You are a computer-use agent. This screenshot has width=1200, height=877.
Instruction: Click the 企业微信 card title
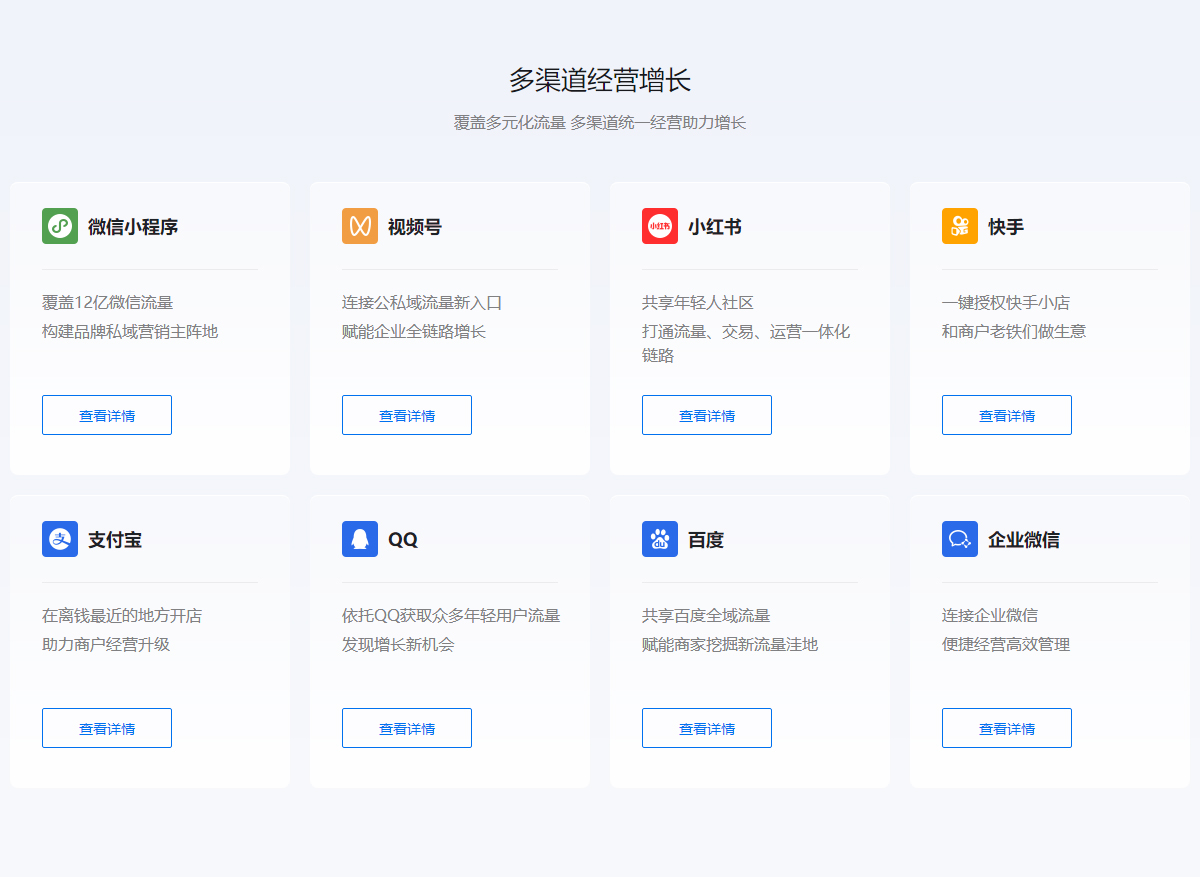(1024, 540)
